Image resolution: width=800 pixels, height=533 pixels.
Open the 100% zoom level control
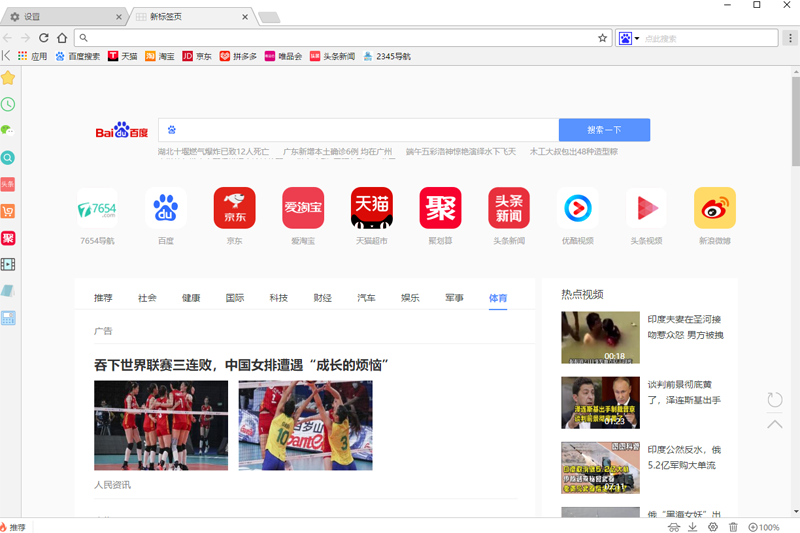click(764, 527)
